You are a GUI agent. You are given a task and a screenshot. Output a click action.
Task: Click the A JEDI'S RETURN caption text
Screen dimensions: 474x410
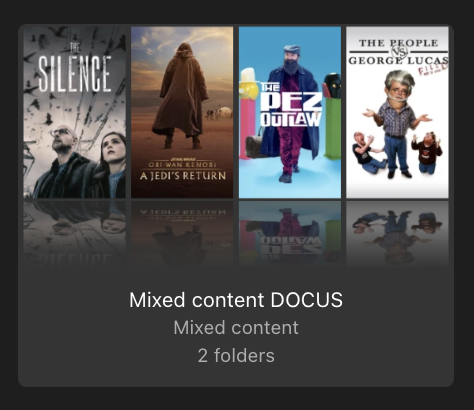click(182, 176)
